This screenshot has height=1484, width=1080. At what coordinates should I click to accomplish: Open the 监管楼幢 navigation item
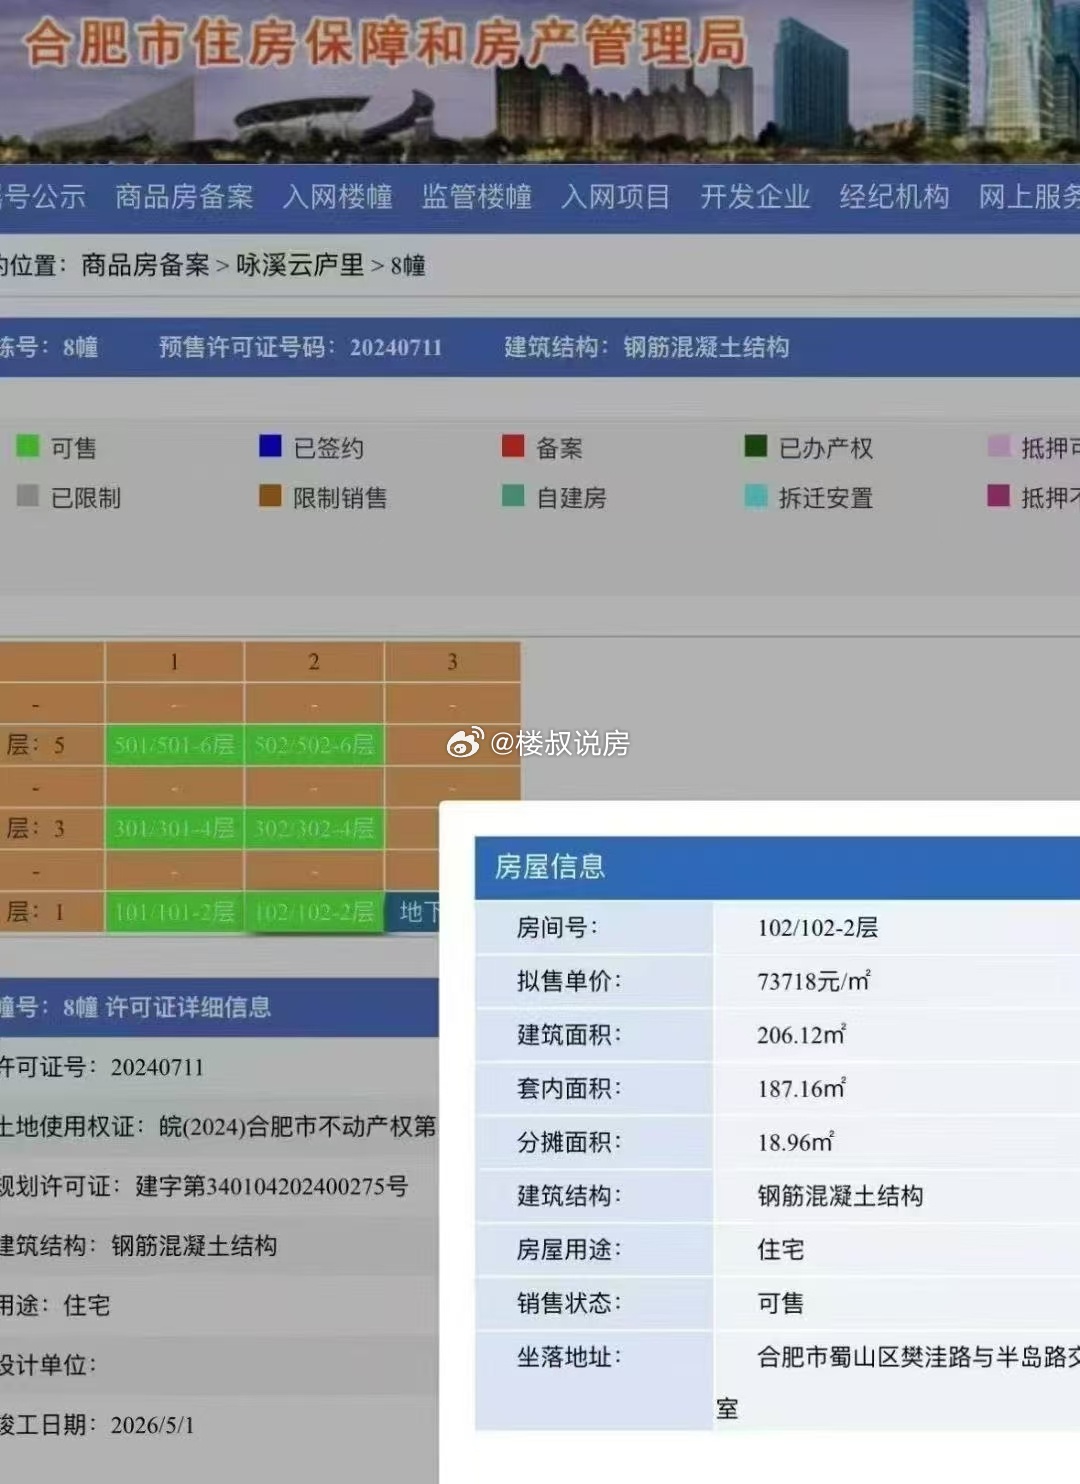(x=476, y=197)
